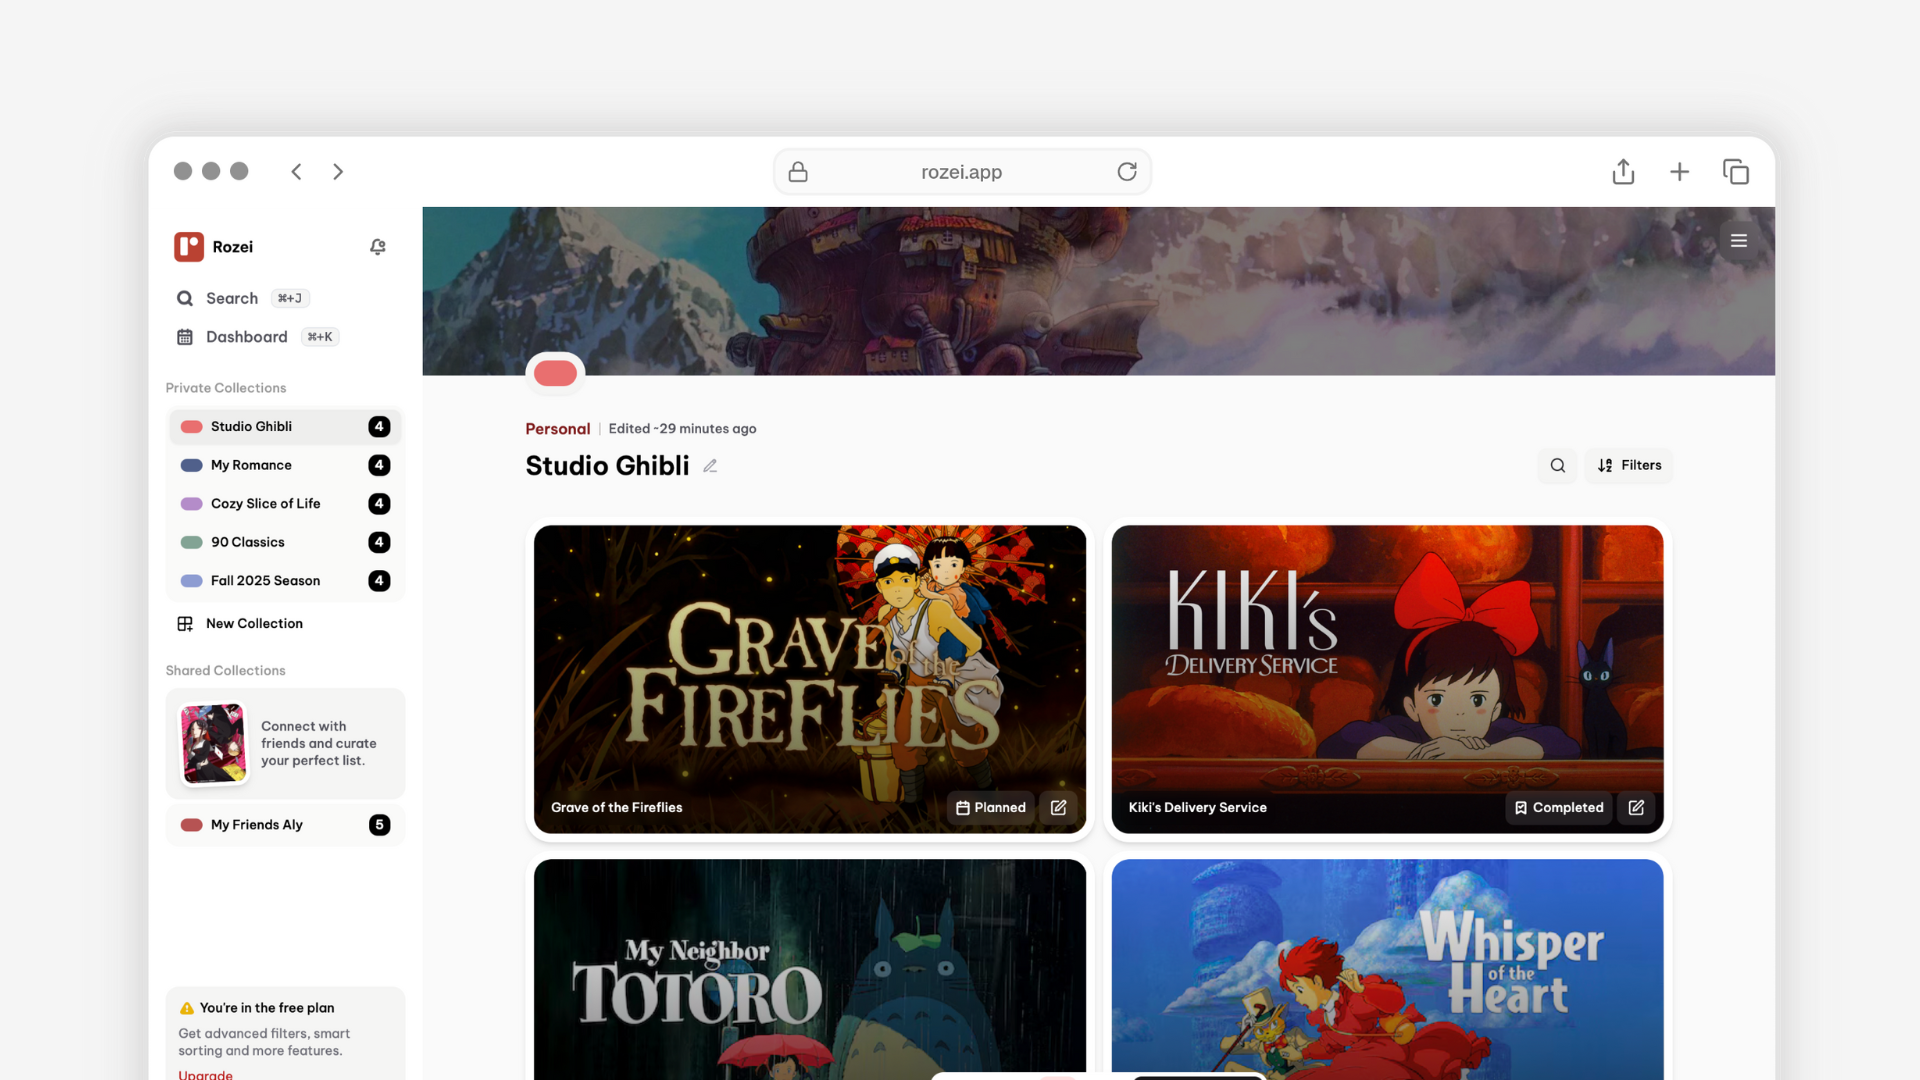Click the browser share icon
This screenshot has height=1080, width=1920.
(x=1623, y=172)
